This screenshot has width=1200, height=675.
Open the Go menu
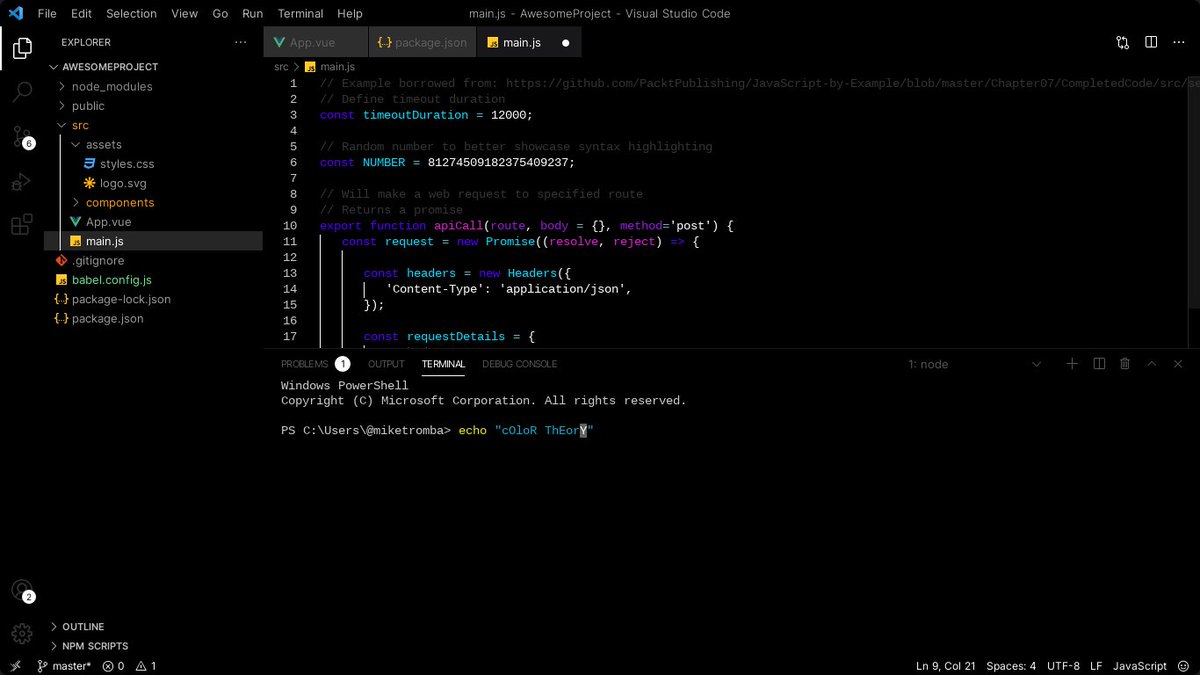pos(220,14)
